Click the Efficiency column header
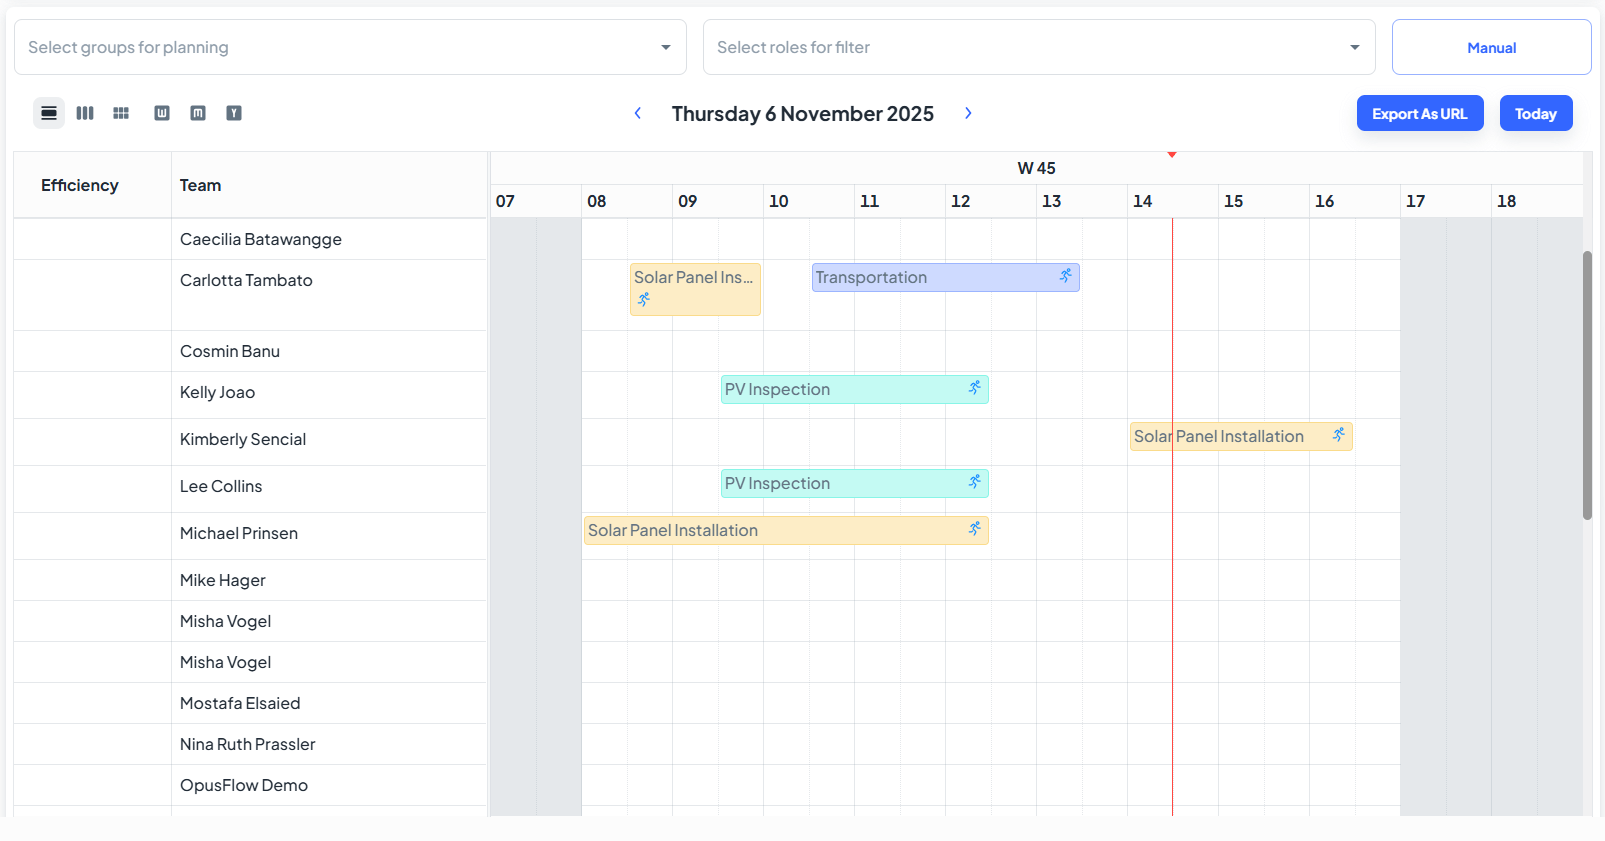Viewport: 1605px width, 841px height. tap(80, 185)
